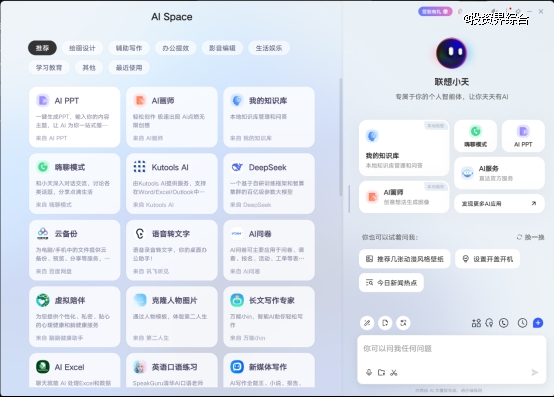Select the 绘图设计 category tab

click(82, 48)
